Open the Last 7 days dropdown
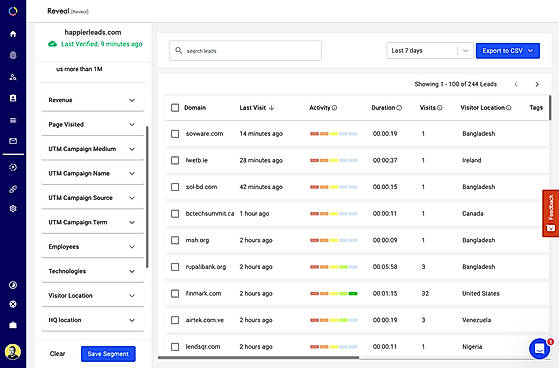Screen dimensions: 559x368 point(430,51)
